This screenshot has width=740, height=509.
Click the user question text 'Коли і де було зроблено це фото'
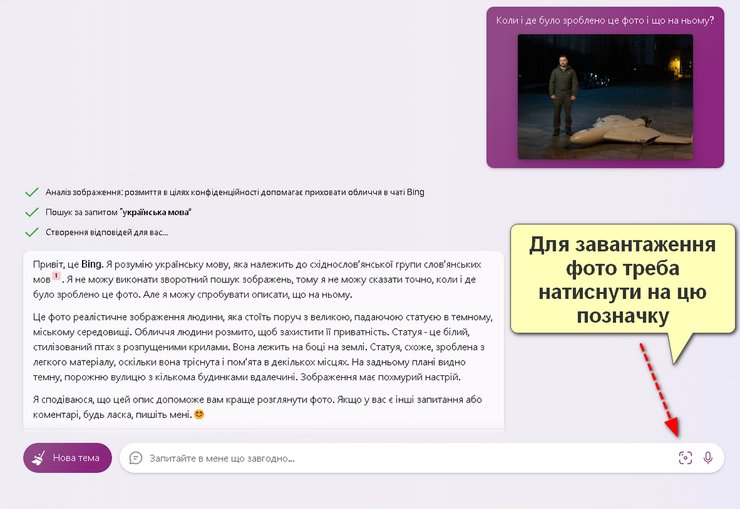pos(572,21)
